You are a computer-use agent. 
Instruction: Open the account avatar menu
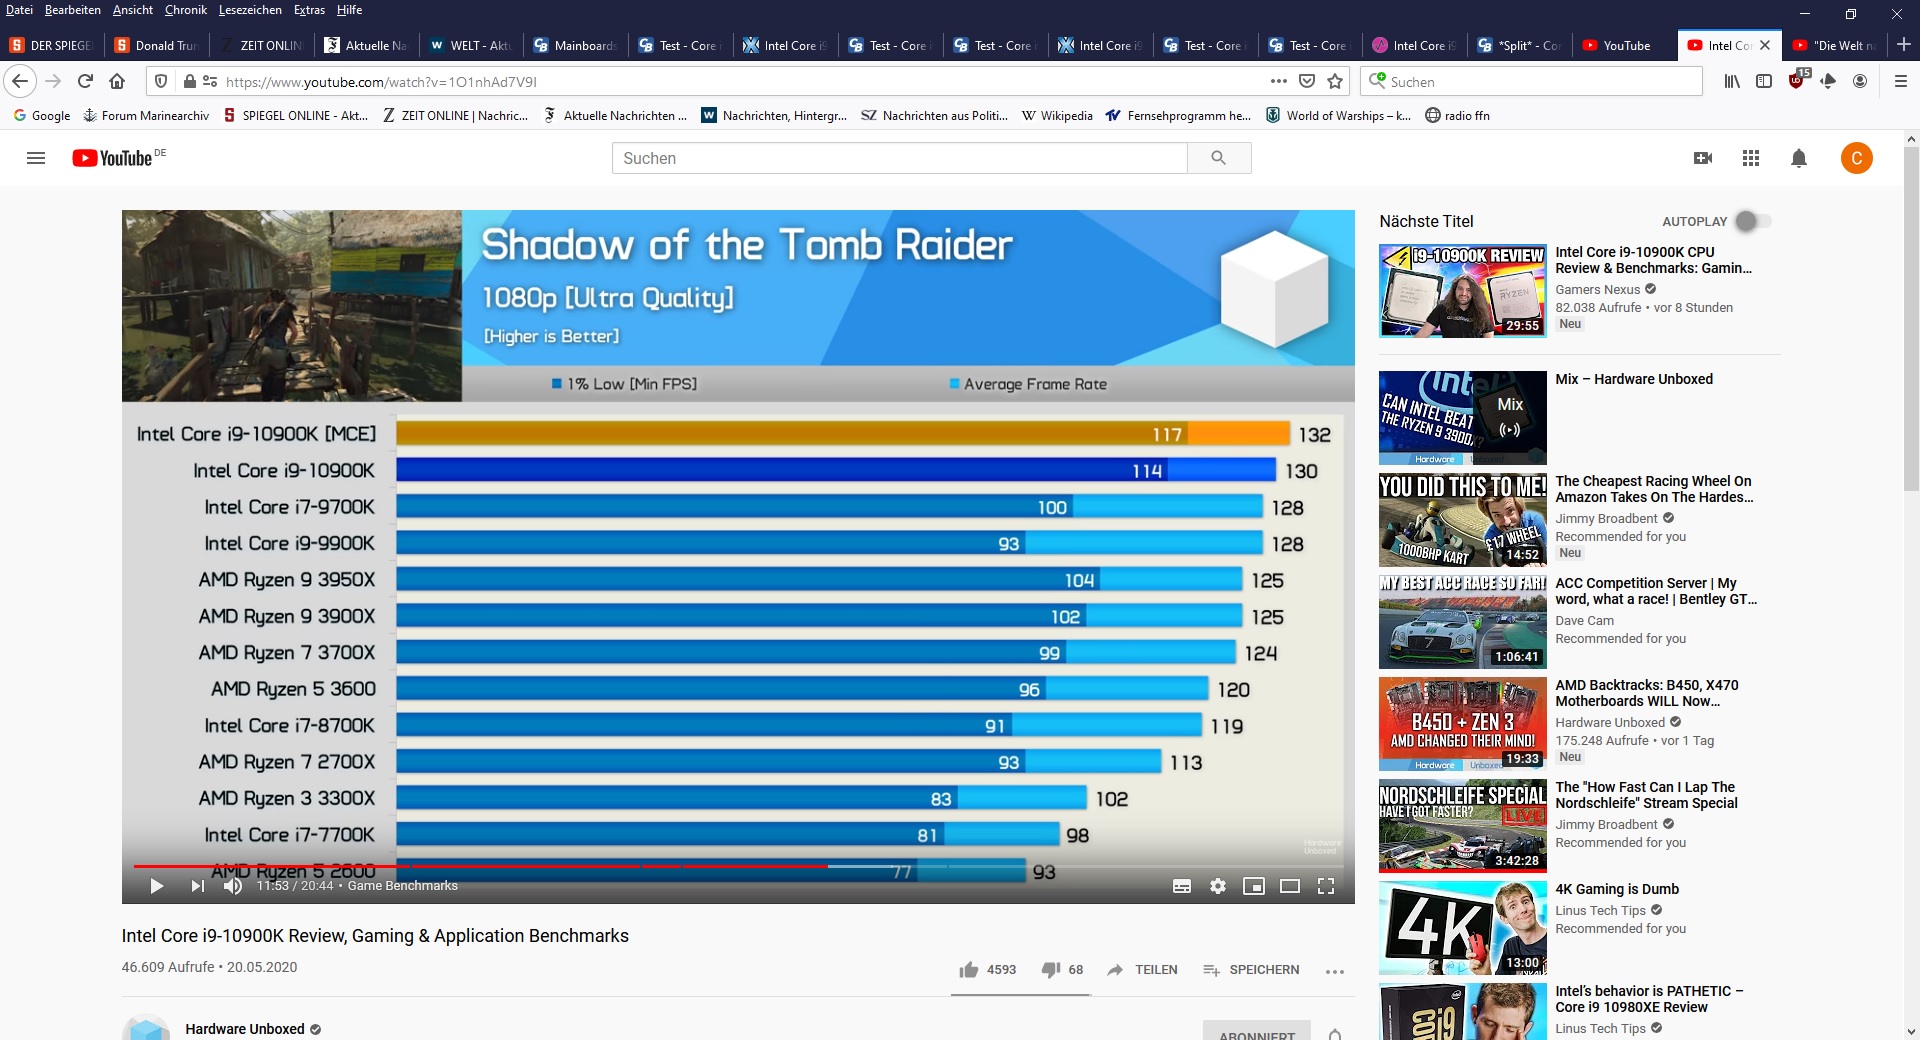pyautogui.click(x=1857, y=158)
